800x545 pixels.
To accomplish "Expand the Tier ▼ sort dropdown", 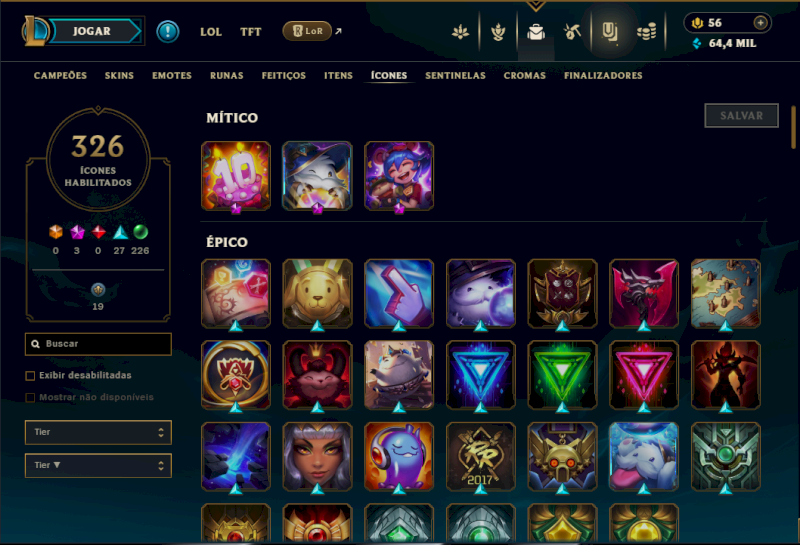I will tap(98, 465).
